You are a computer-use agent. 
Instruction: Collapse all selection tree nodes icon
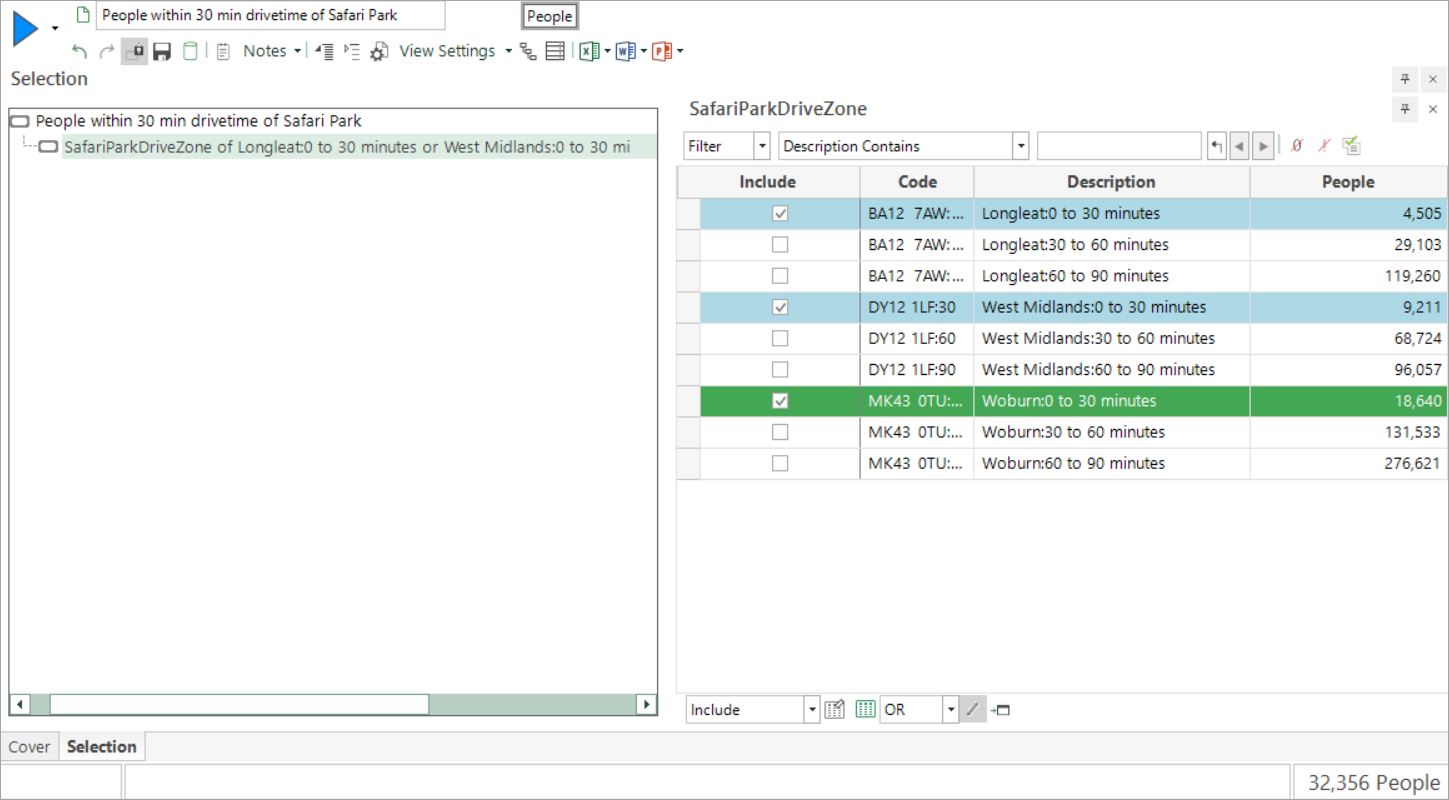(324, 51)
